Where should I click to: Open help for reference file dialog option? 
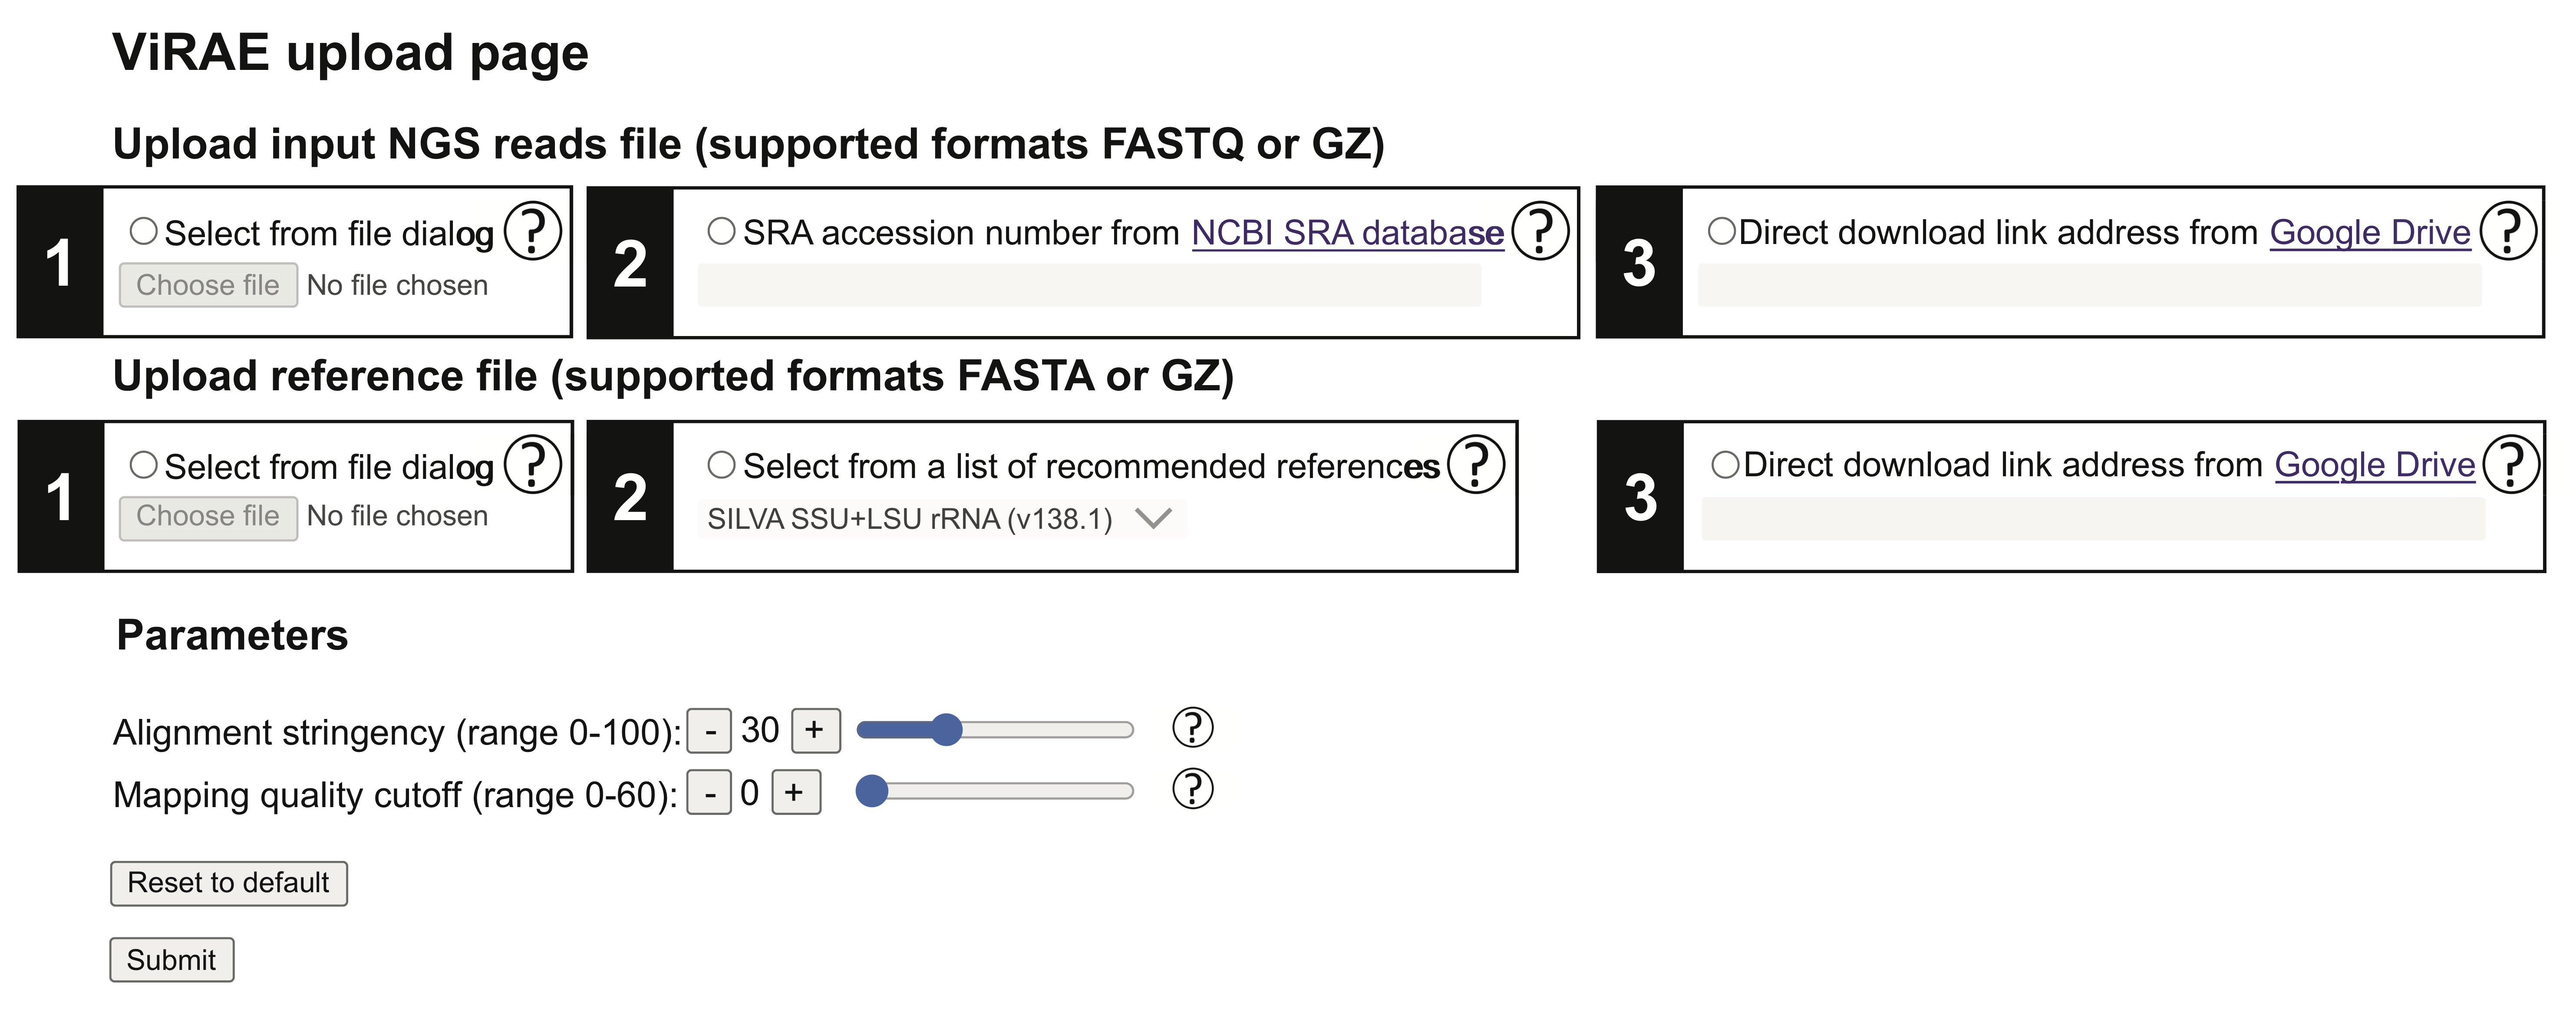(x=532, y=465)
